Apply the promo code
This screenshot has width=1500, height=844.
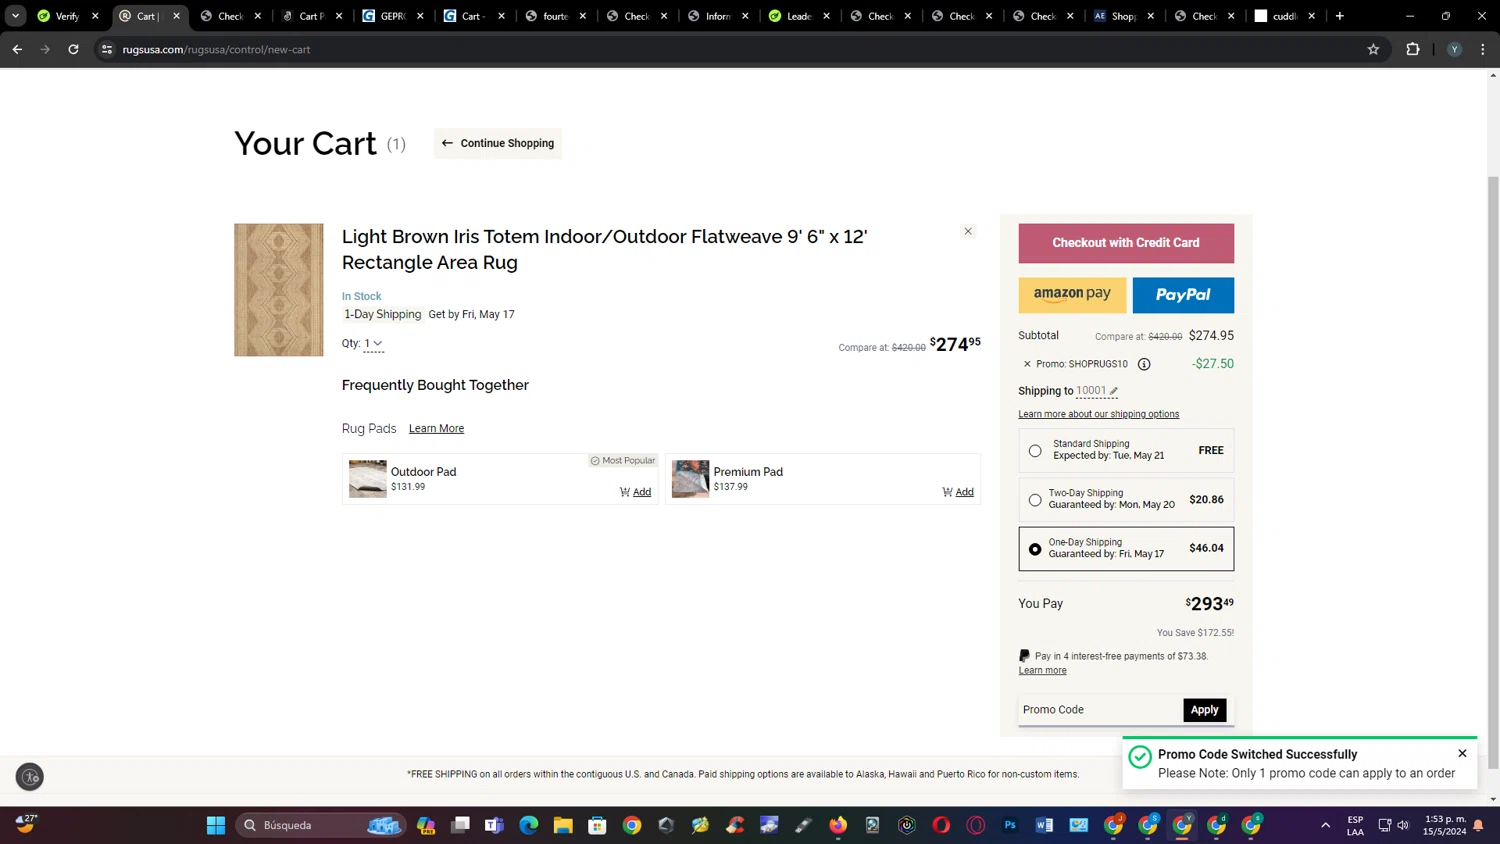(x=1204, y=710)
